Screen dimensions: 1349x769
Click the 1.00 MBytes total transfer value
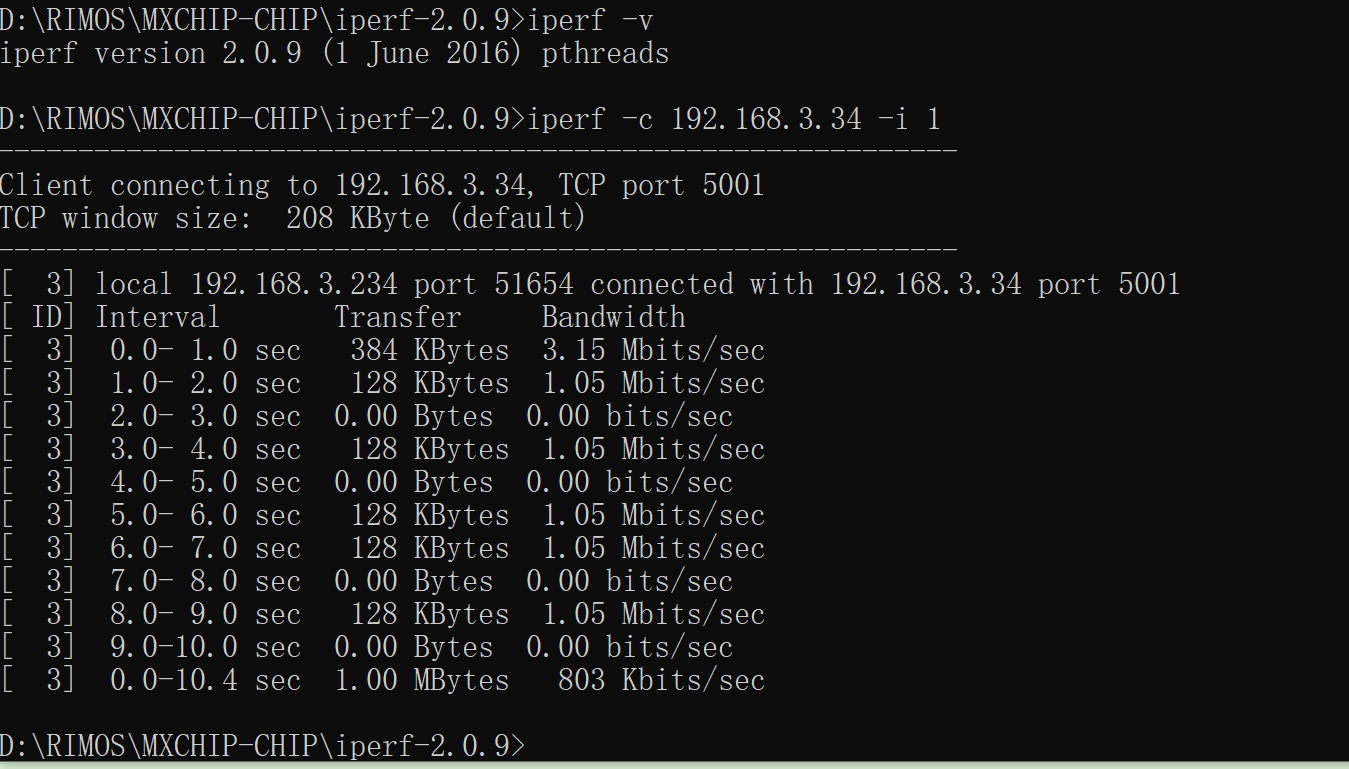pos(421,680)
